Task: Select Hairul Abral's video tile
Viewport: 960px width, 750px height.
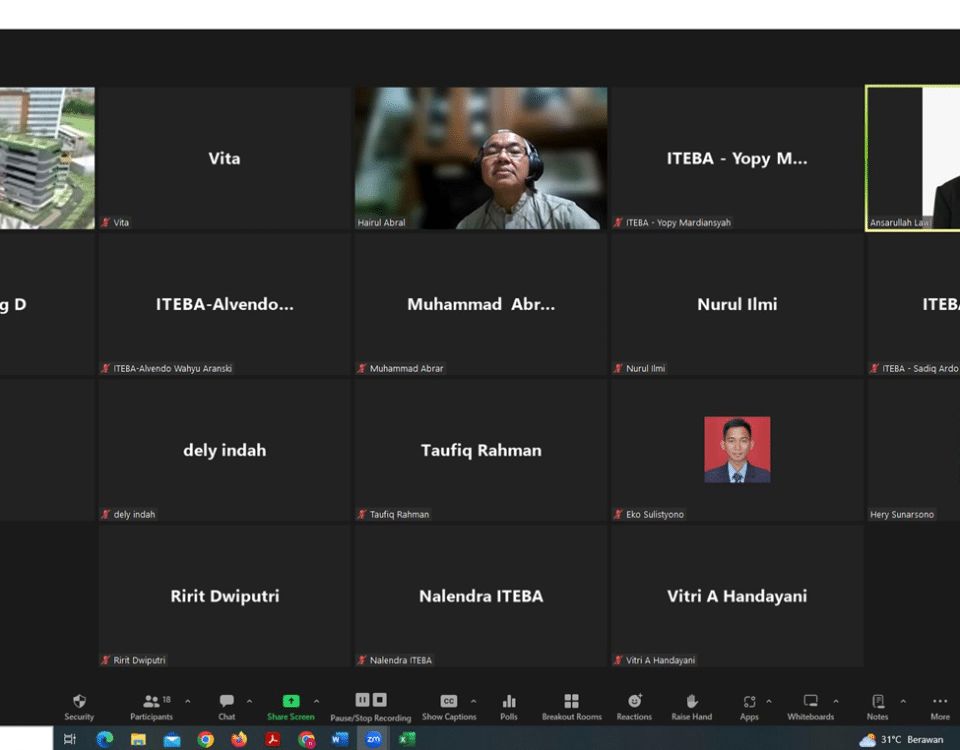Action: click(x=481, y=158)
